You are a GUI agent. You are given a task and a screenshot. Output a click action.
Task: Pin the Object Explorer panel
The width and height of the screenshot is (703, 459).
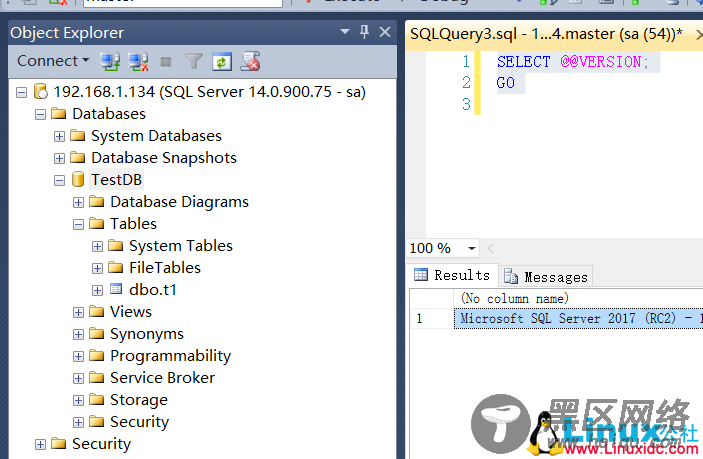[364, 32]
